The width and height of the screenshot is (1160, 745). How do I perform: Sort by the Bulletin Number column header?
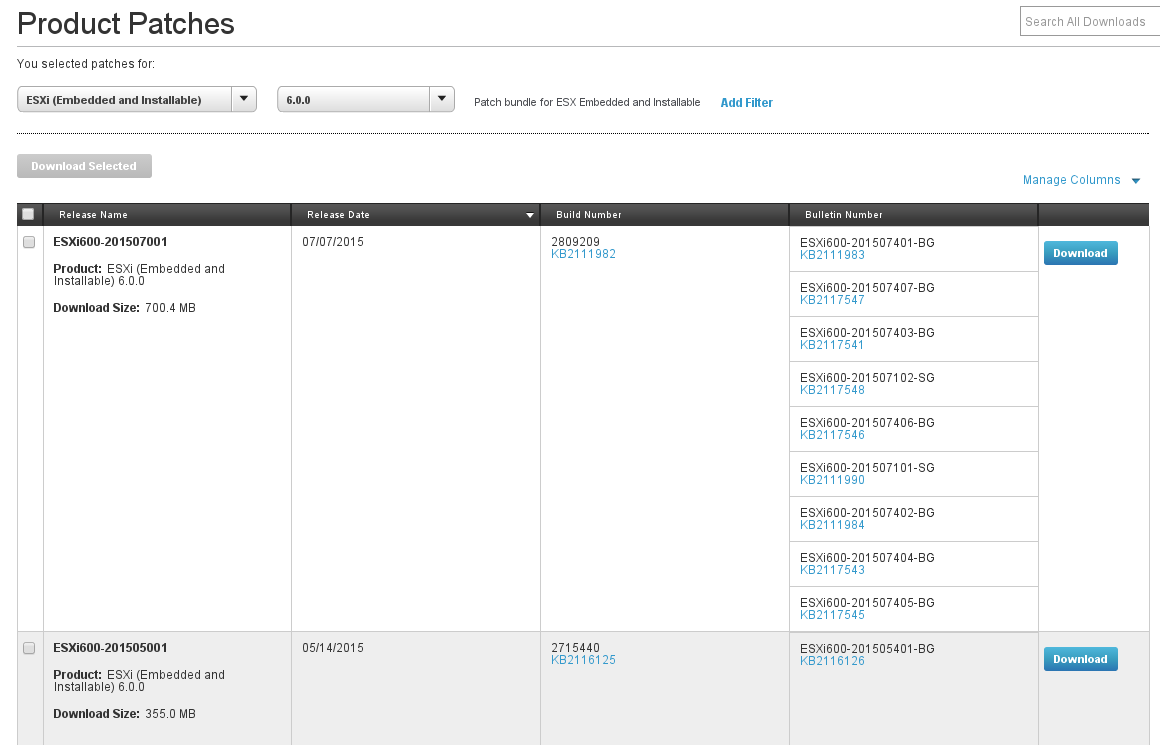point(843,215)
